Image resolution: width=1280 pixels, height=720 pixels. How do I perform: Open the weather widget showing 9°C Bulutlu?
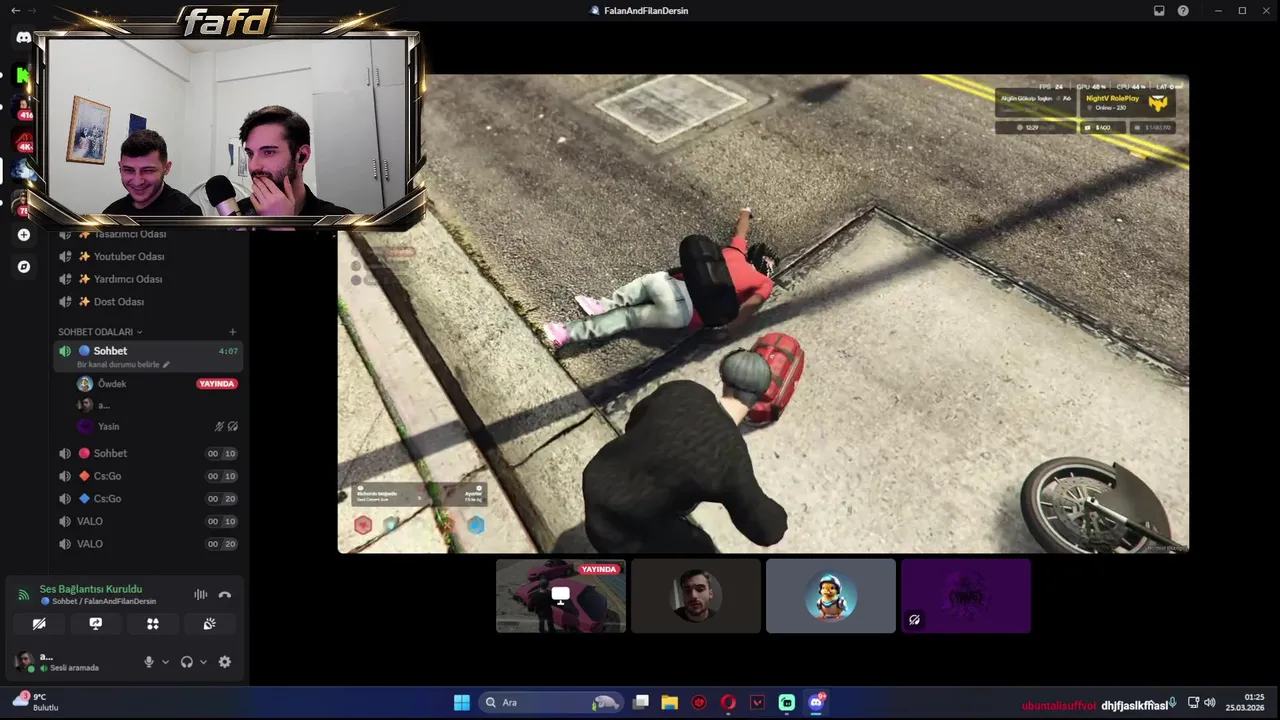point(36,702)
